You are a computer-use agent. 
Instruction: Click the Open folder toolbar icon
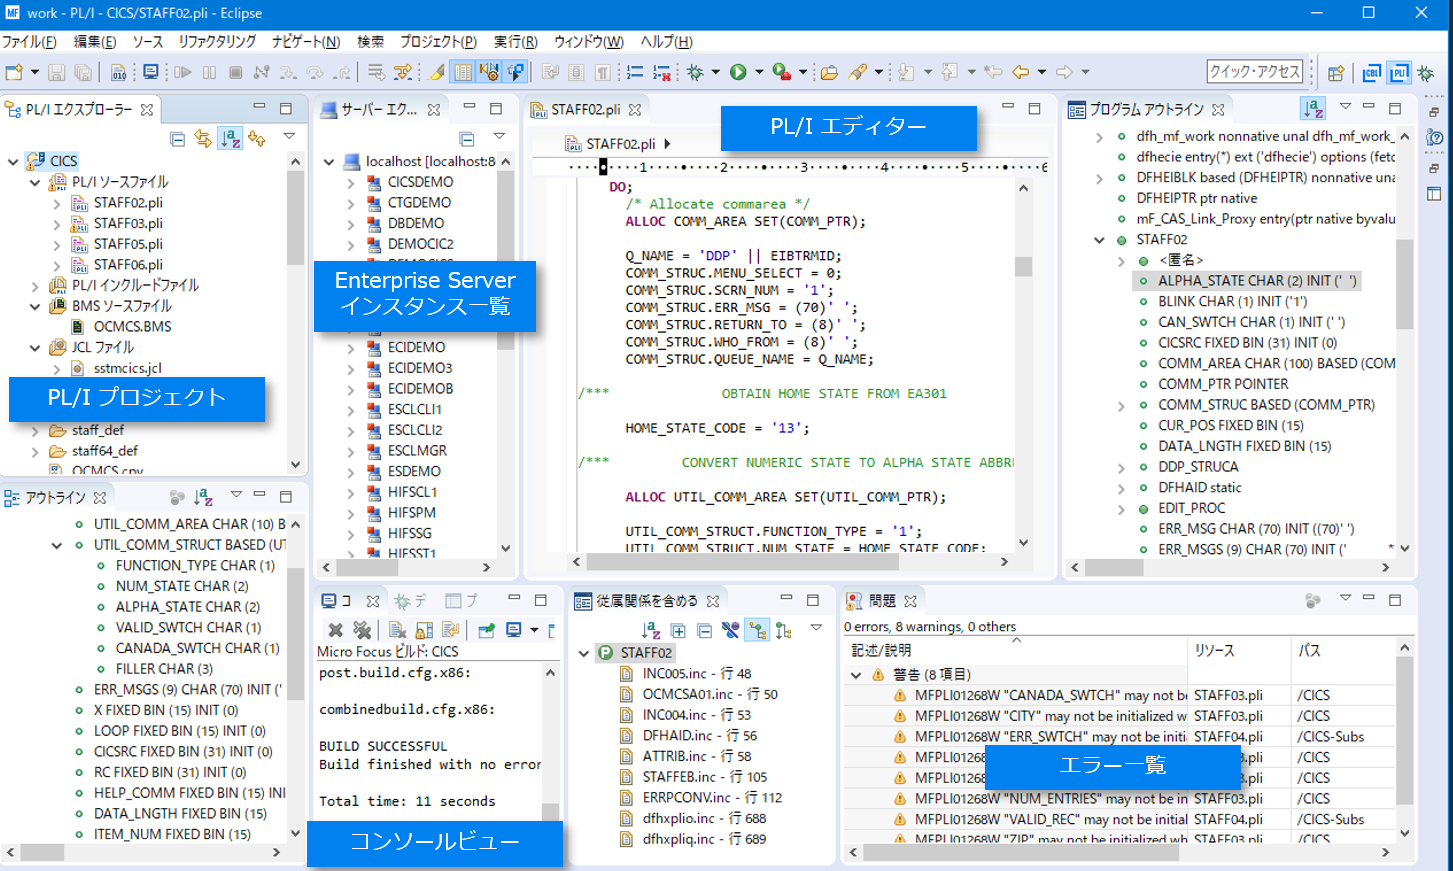829,72
